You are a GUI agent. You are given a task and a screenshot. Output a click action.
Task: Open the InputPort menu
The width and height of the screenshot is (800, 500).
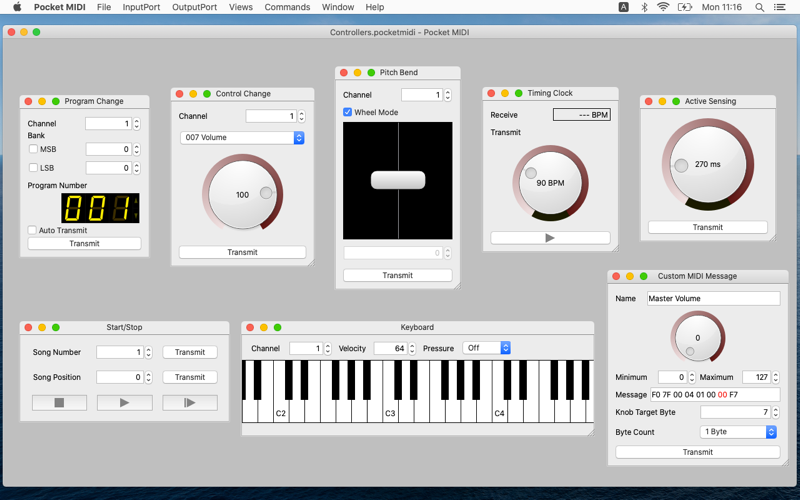(141, 7)
